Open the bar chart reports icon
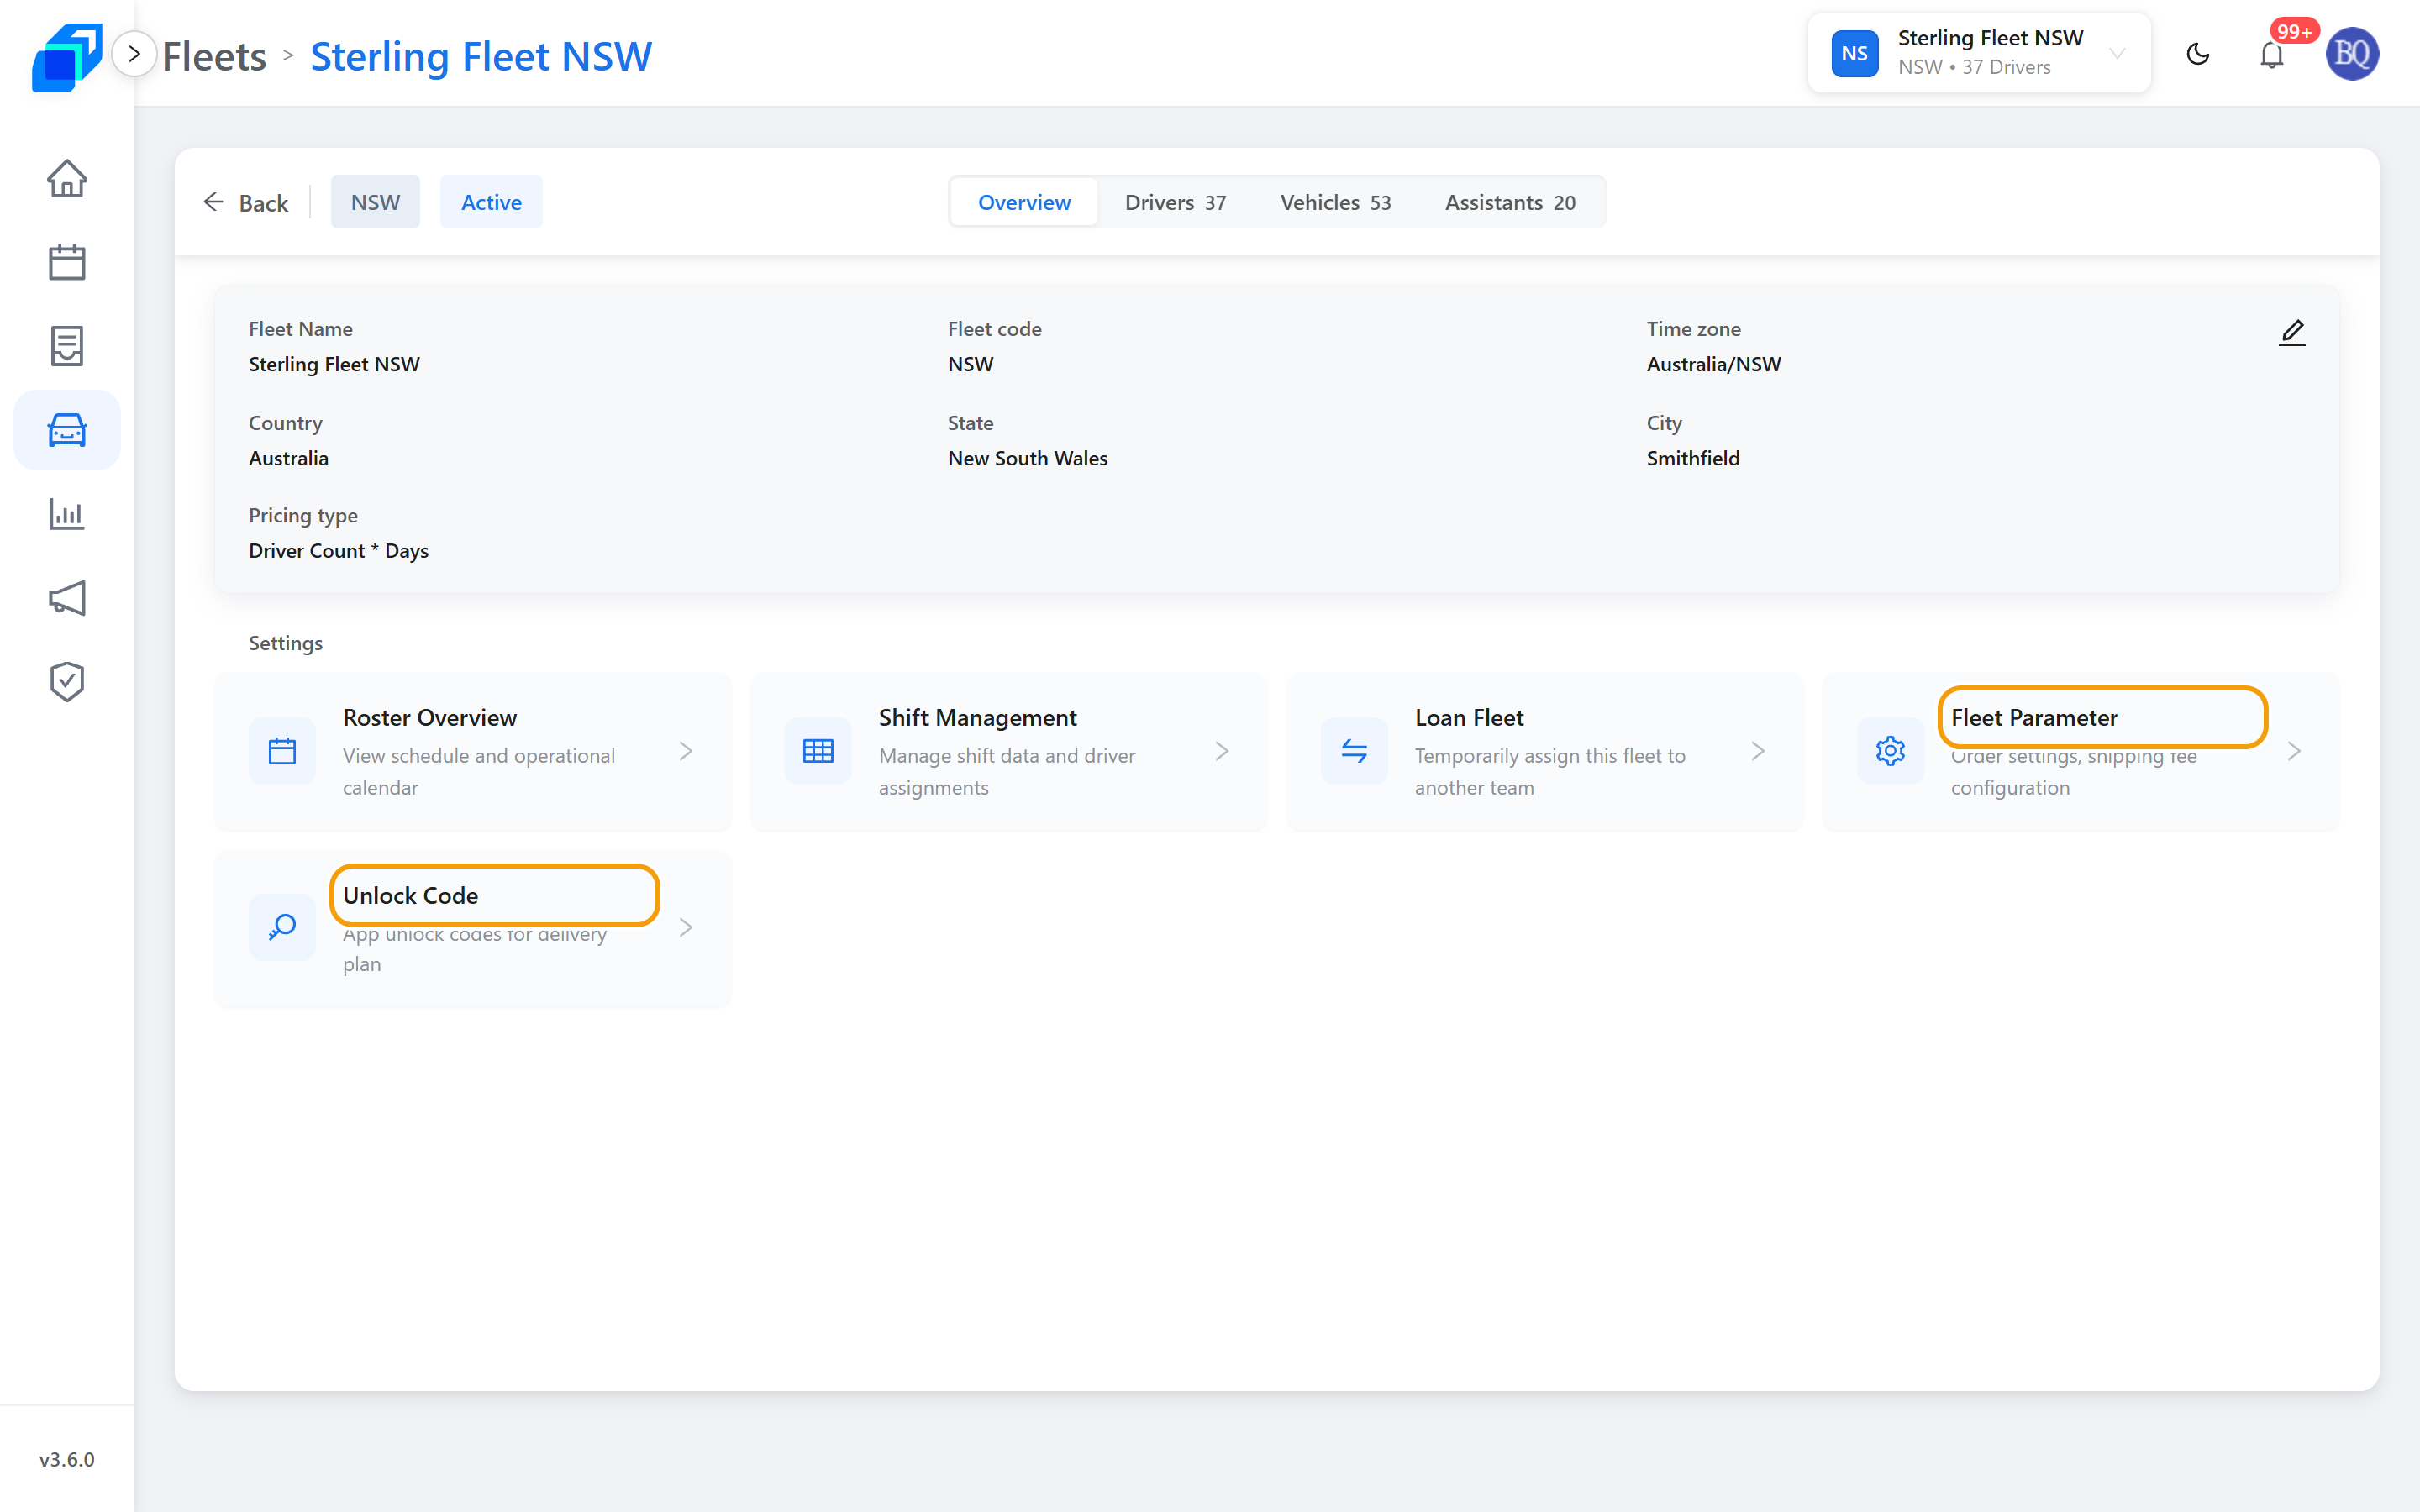The width and height of the screenshot is (2420, 1512). pyautogui.click(x=67, y=514)
